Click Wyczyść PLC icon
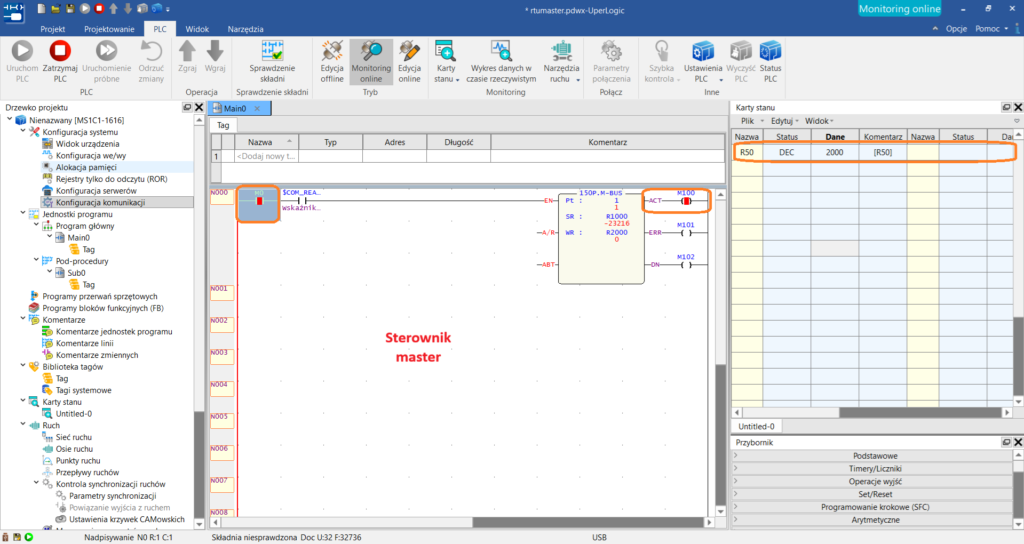Viewport: 1024px width, 544px height. click(x=741, y=51)
